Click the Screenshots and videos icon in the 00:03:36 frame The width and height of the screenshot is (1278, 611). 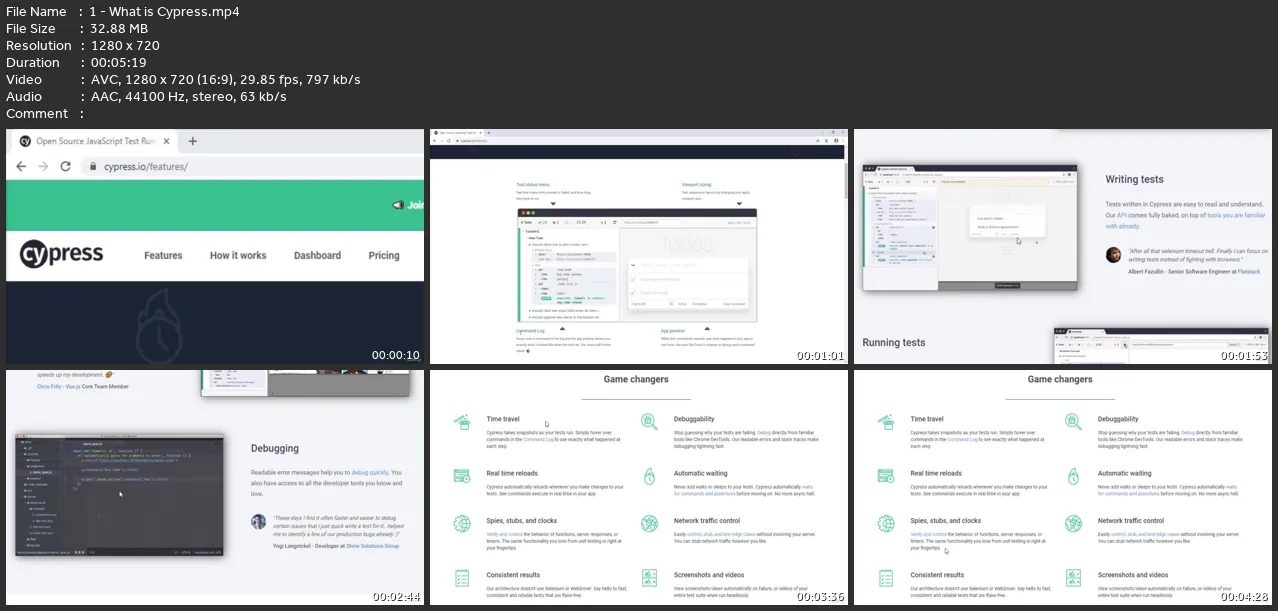point(649,578)
